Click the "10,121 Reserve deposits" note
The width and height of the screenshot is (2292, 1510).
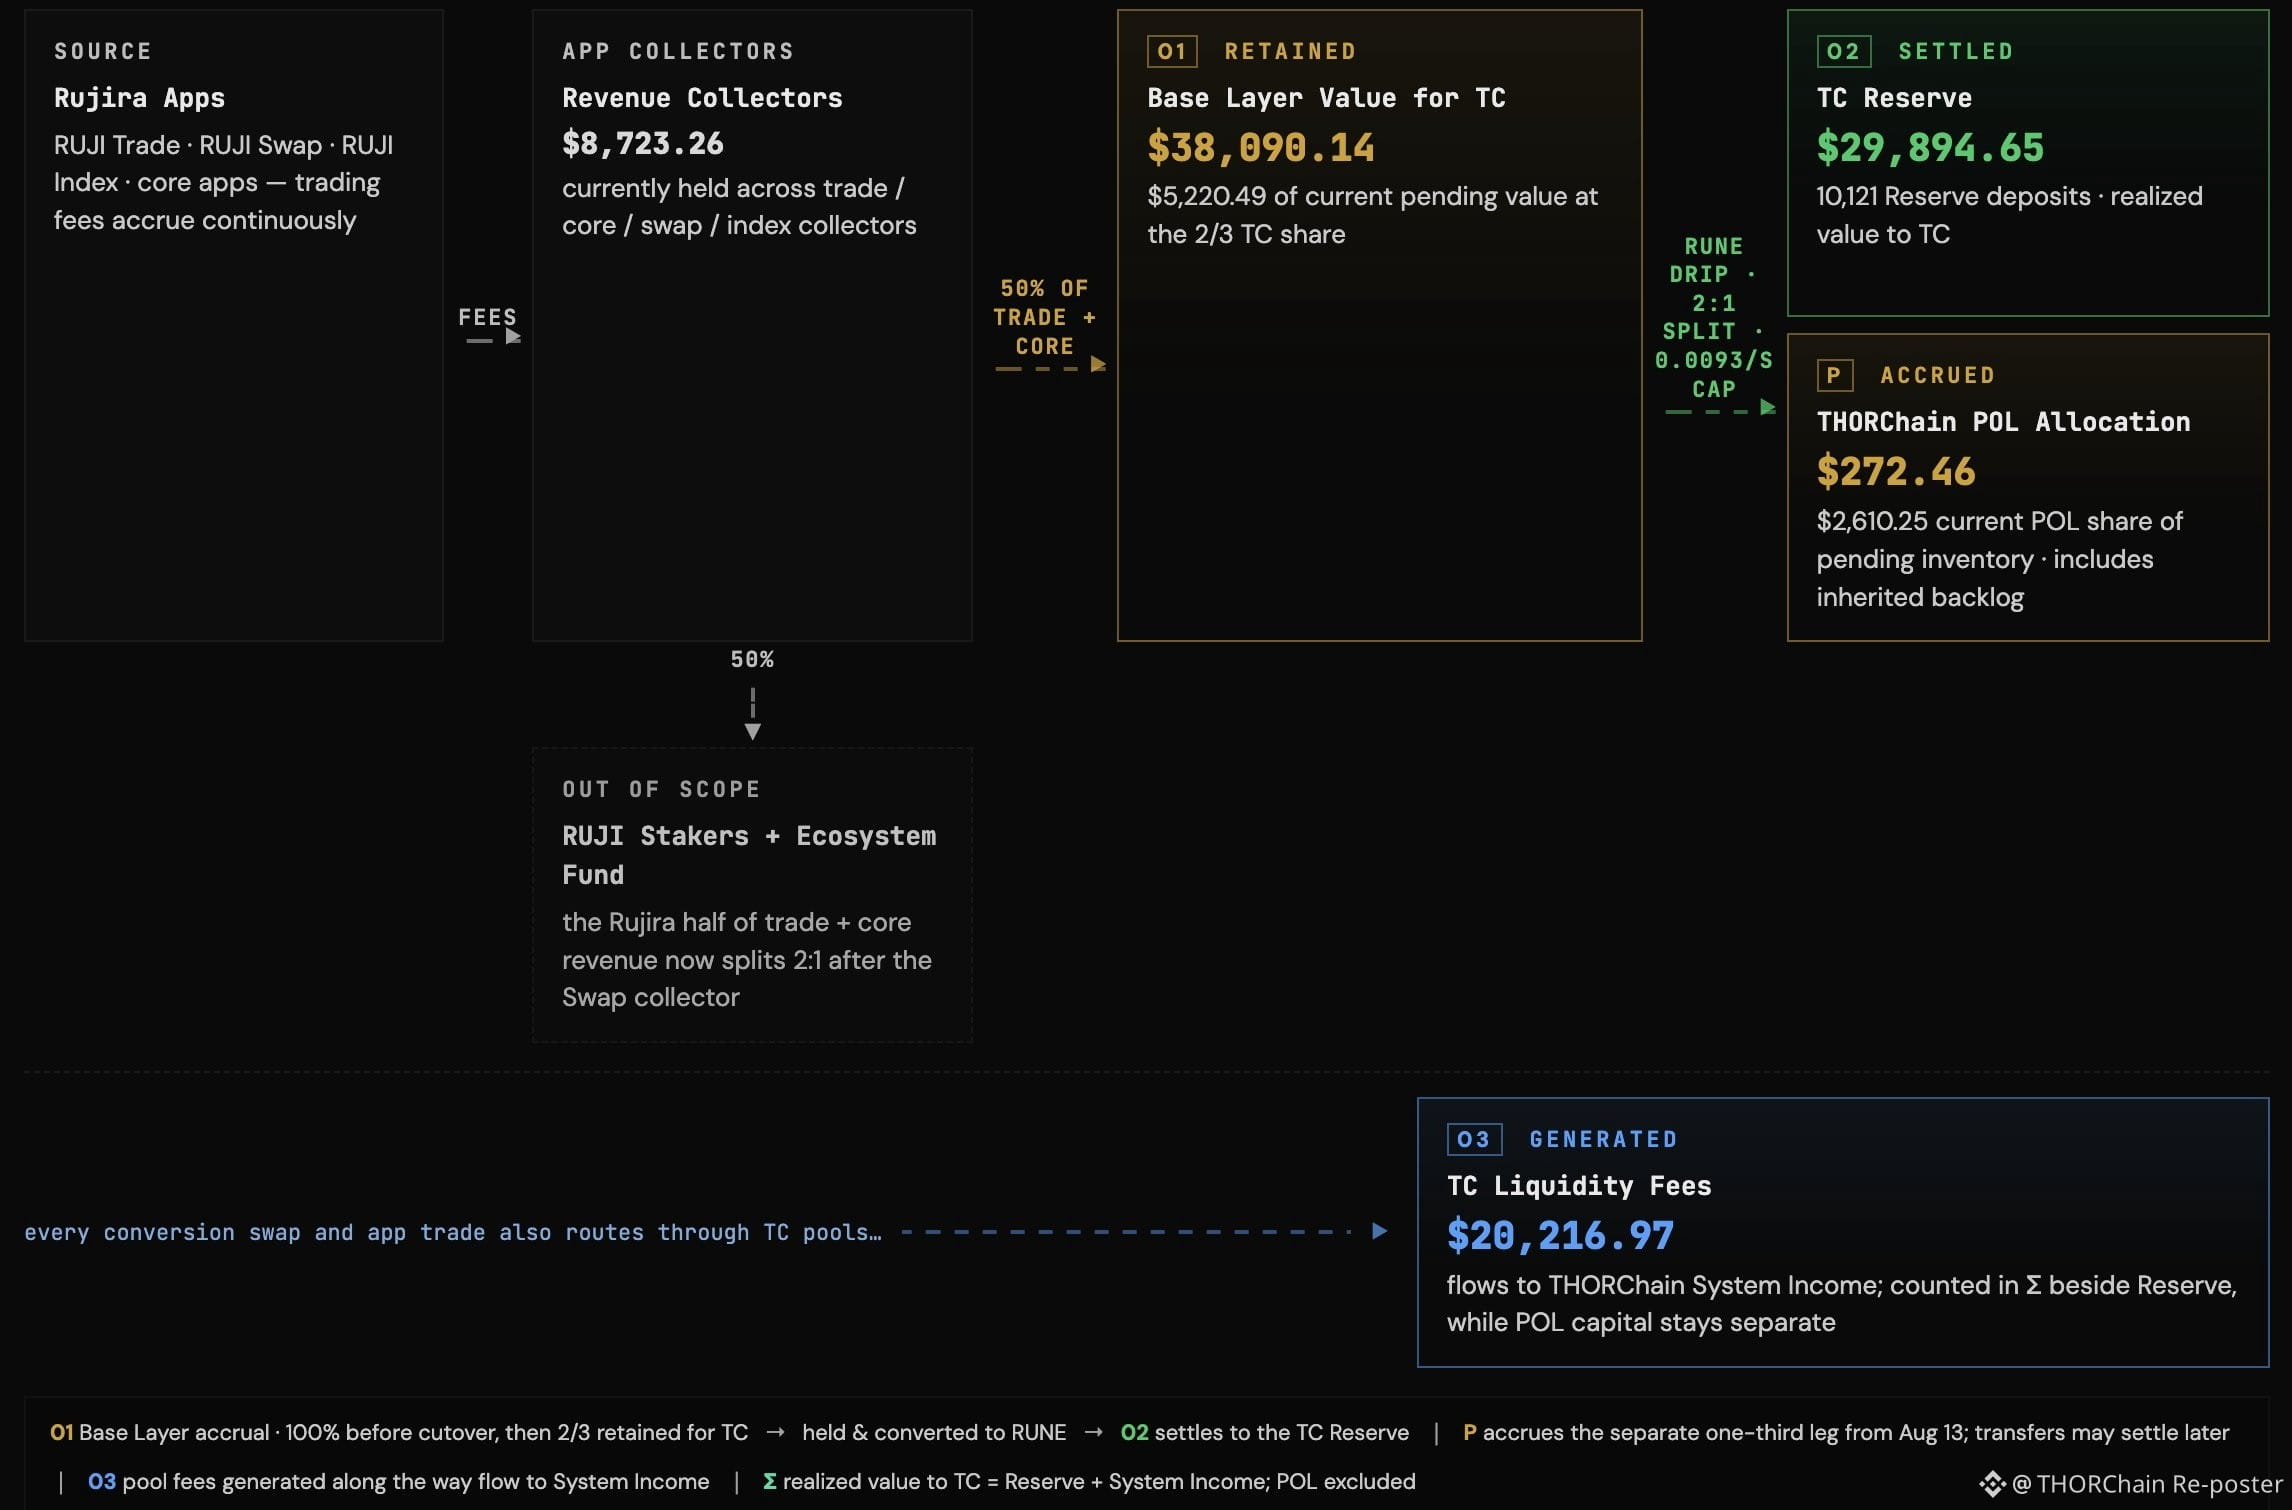[2010, 215]
